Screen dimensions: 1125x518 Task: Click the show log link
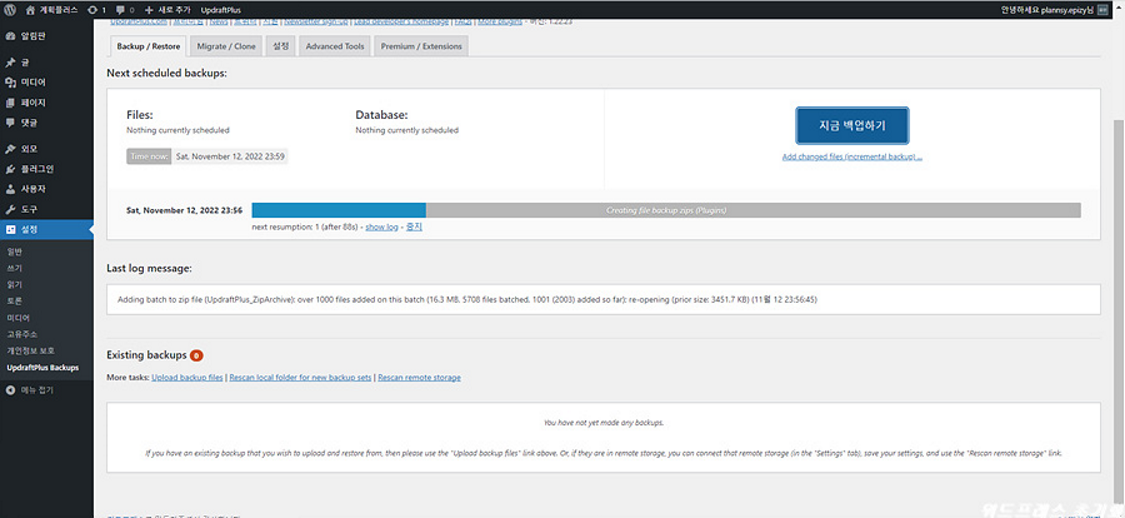tap(382, 227)
